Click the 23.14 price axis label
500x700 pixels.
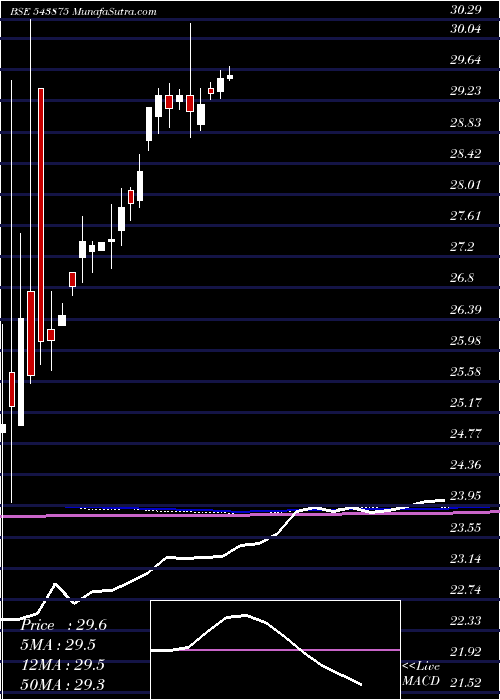(465, 558)
